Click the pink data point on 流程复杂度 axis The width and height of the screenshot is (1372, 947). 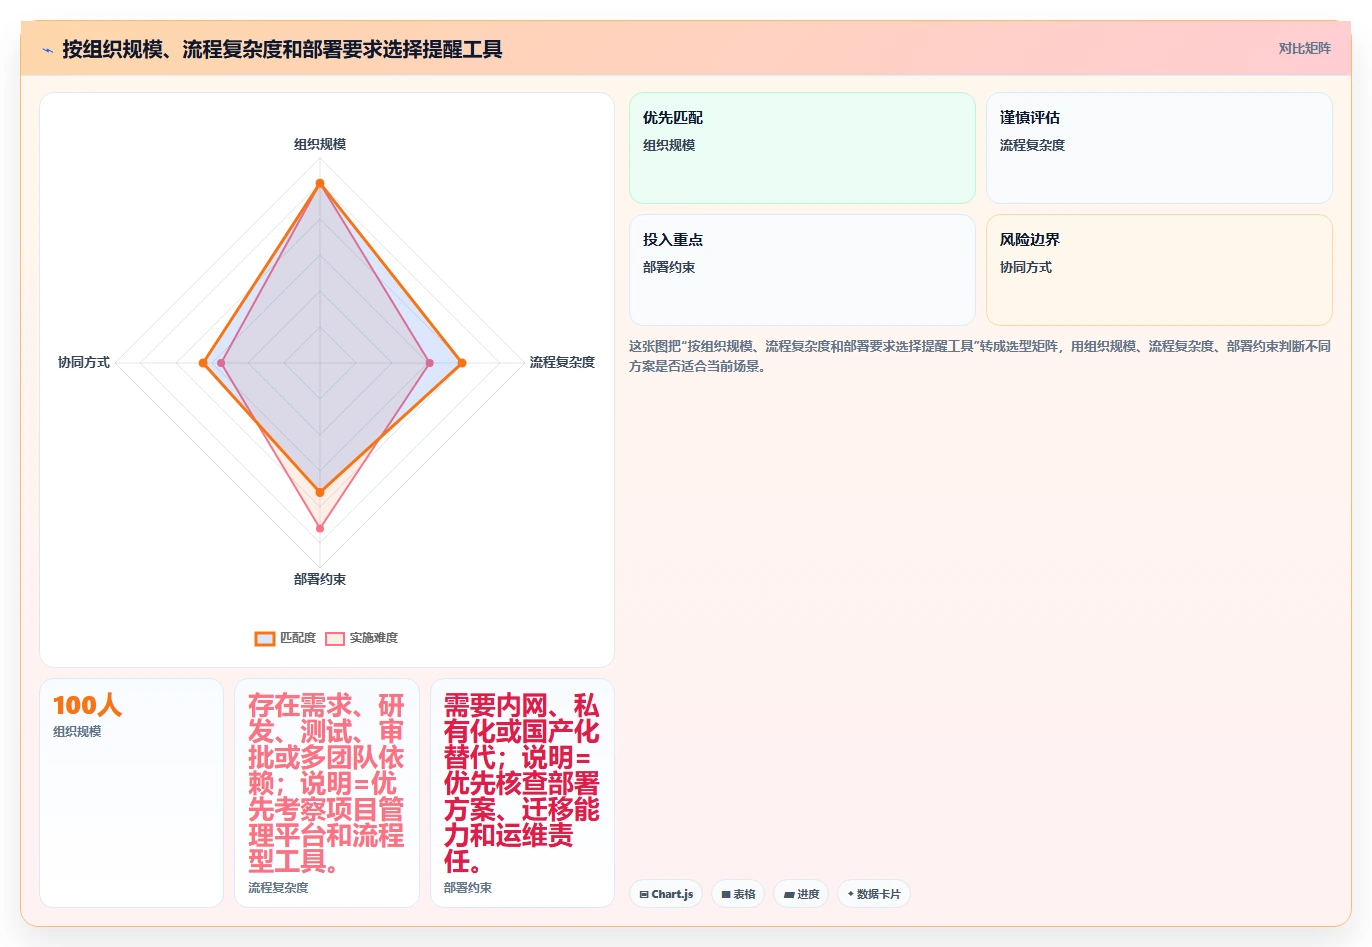[430, 363]
